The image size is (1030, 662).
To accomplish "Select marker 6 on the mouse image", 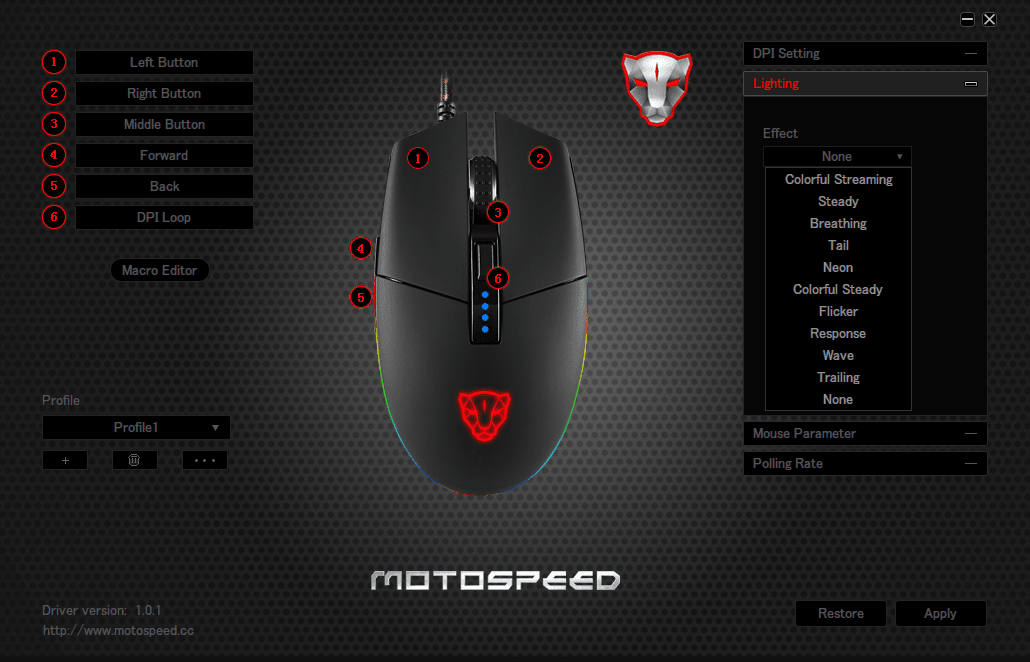I will 498,278.
